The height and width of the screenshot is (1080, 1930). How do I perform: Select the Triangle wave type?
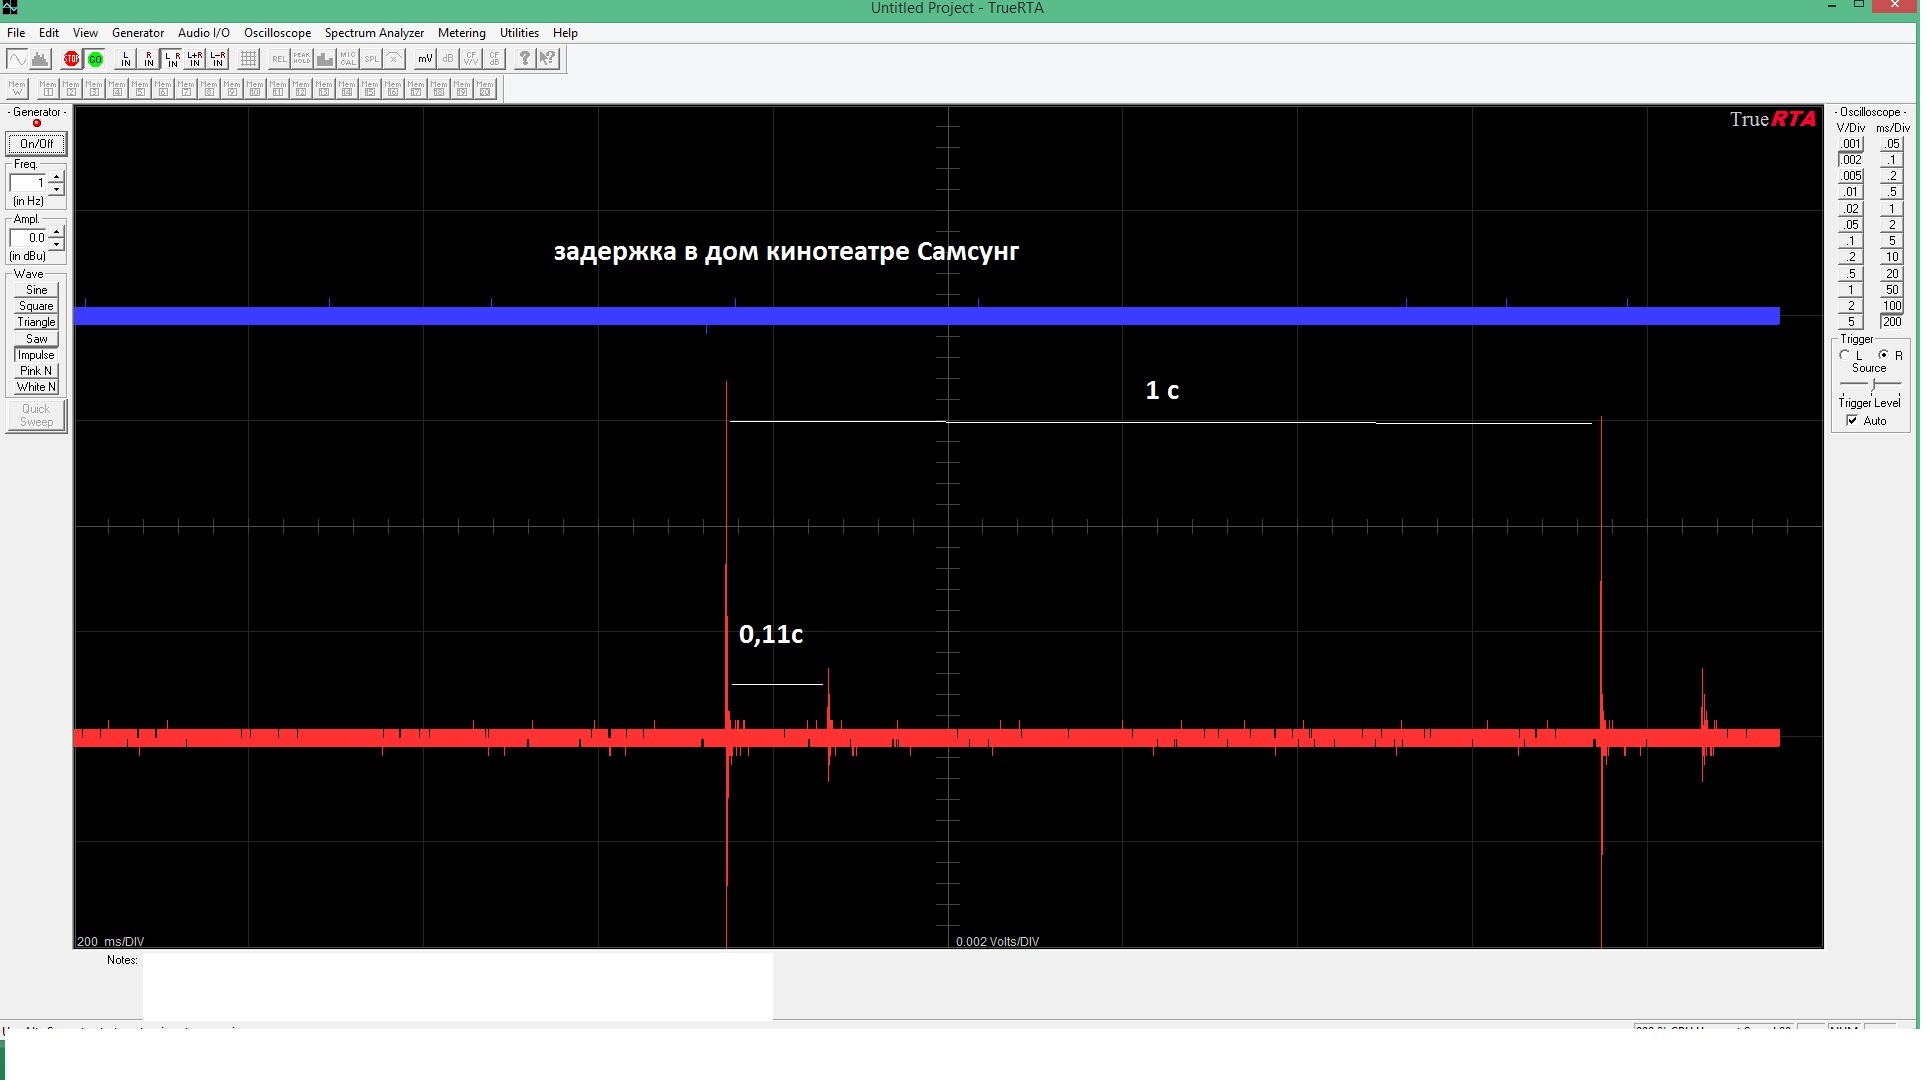tap(36, 322)
